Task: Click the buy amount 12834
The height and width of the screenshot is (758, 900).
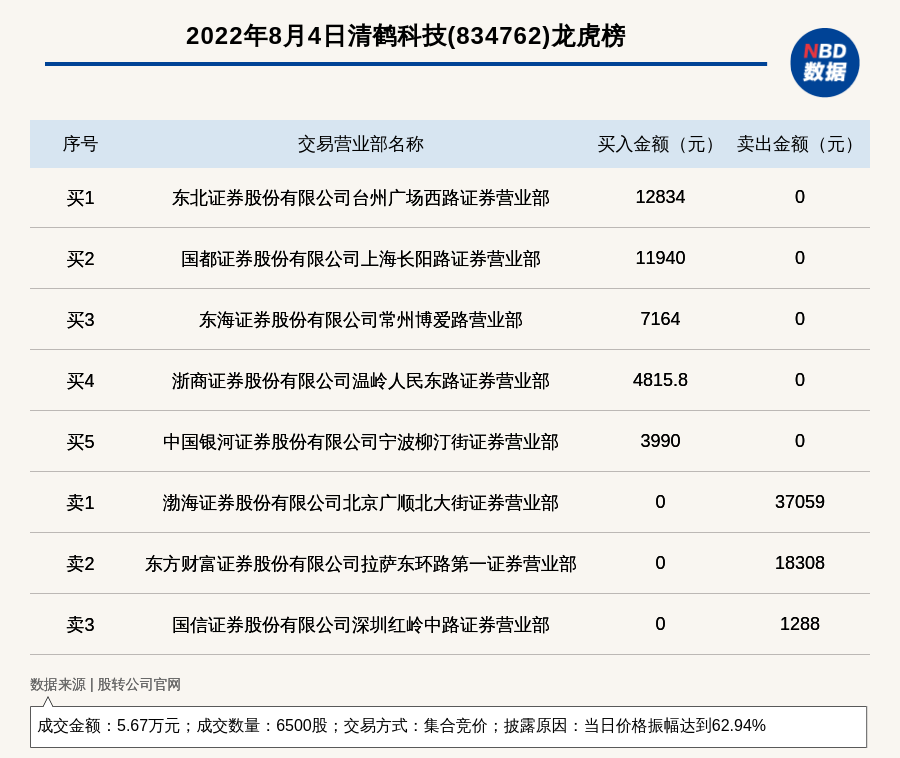Action: pyautogui.click(x=660, y=197)
